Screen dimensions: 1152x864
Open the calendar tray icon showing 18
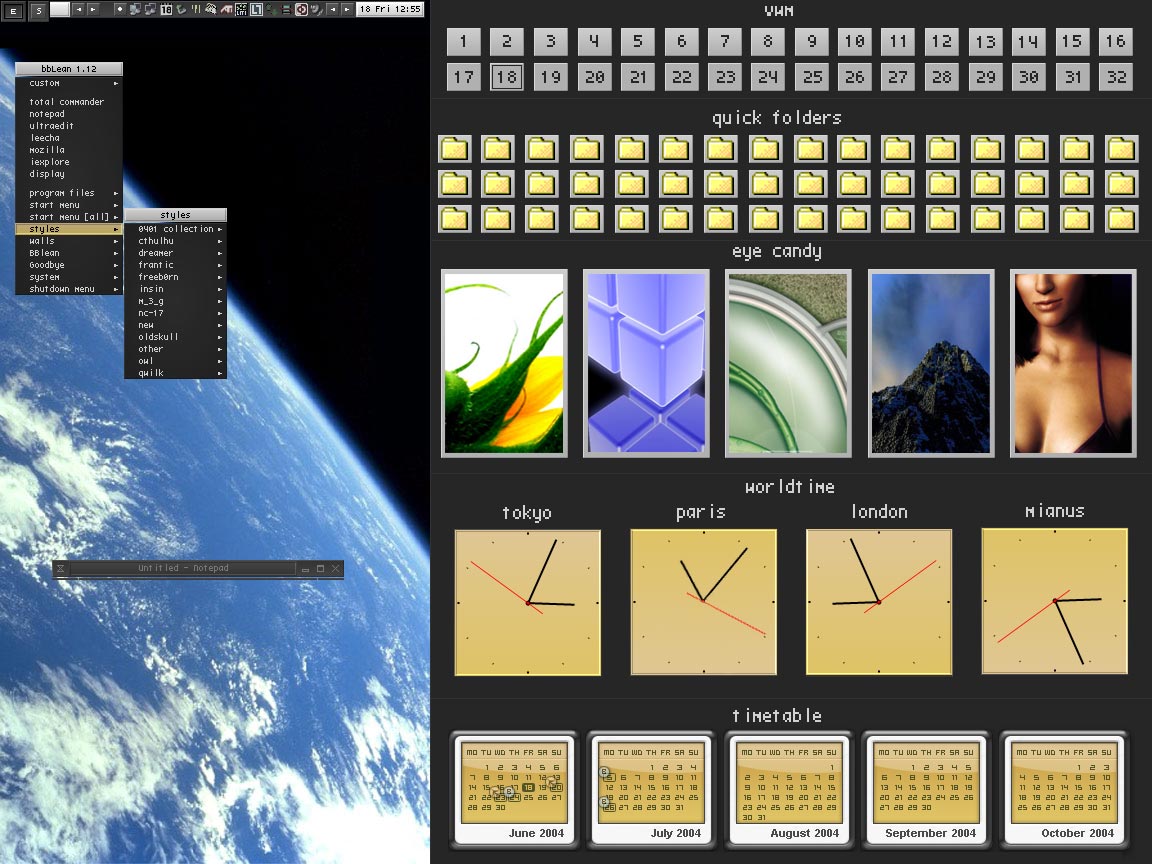pos(166,10)
